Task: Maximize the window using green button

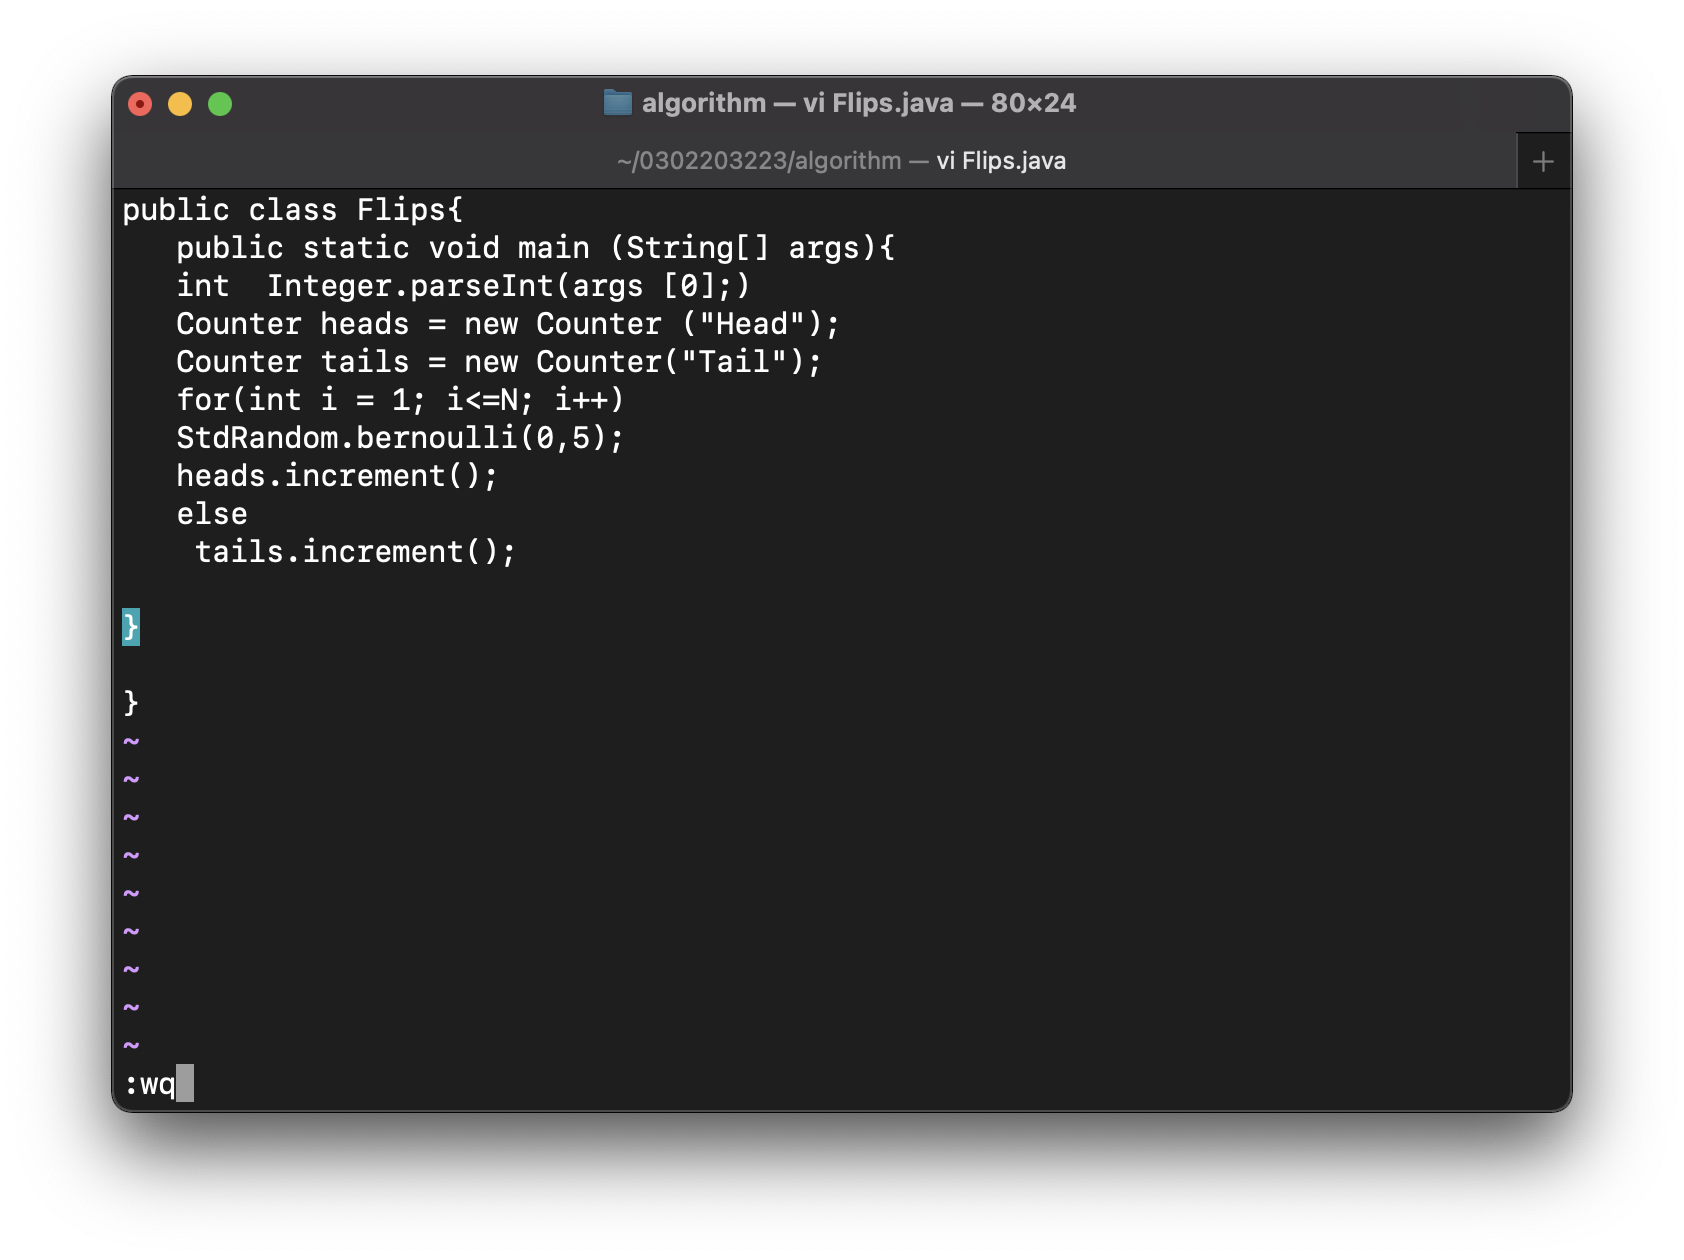Action: 220,104
